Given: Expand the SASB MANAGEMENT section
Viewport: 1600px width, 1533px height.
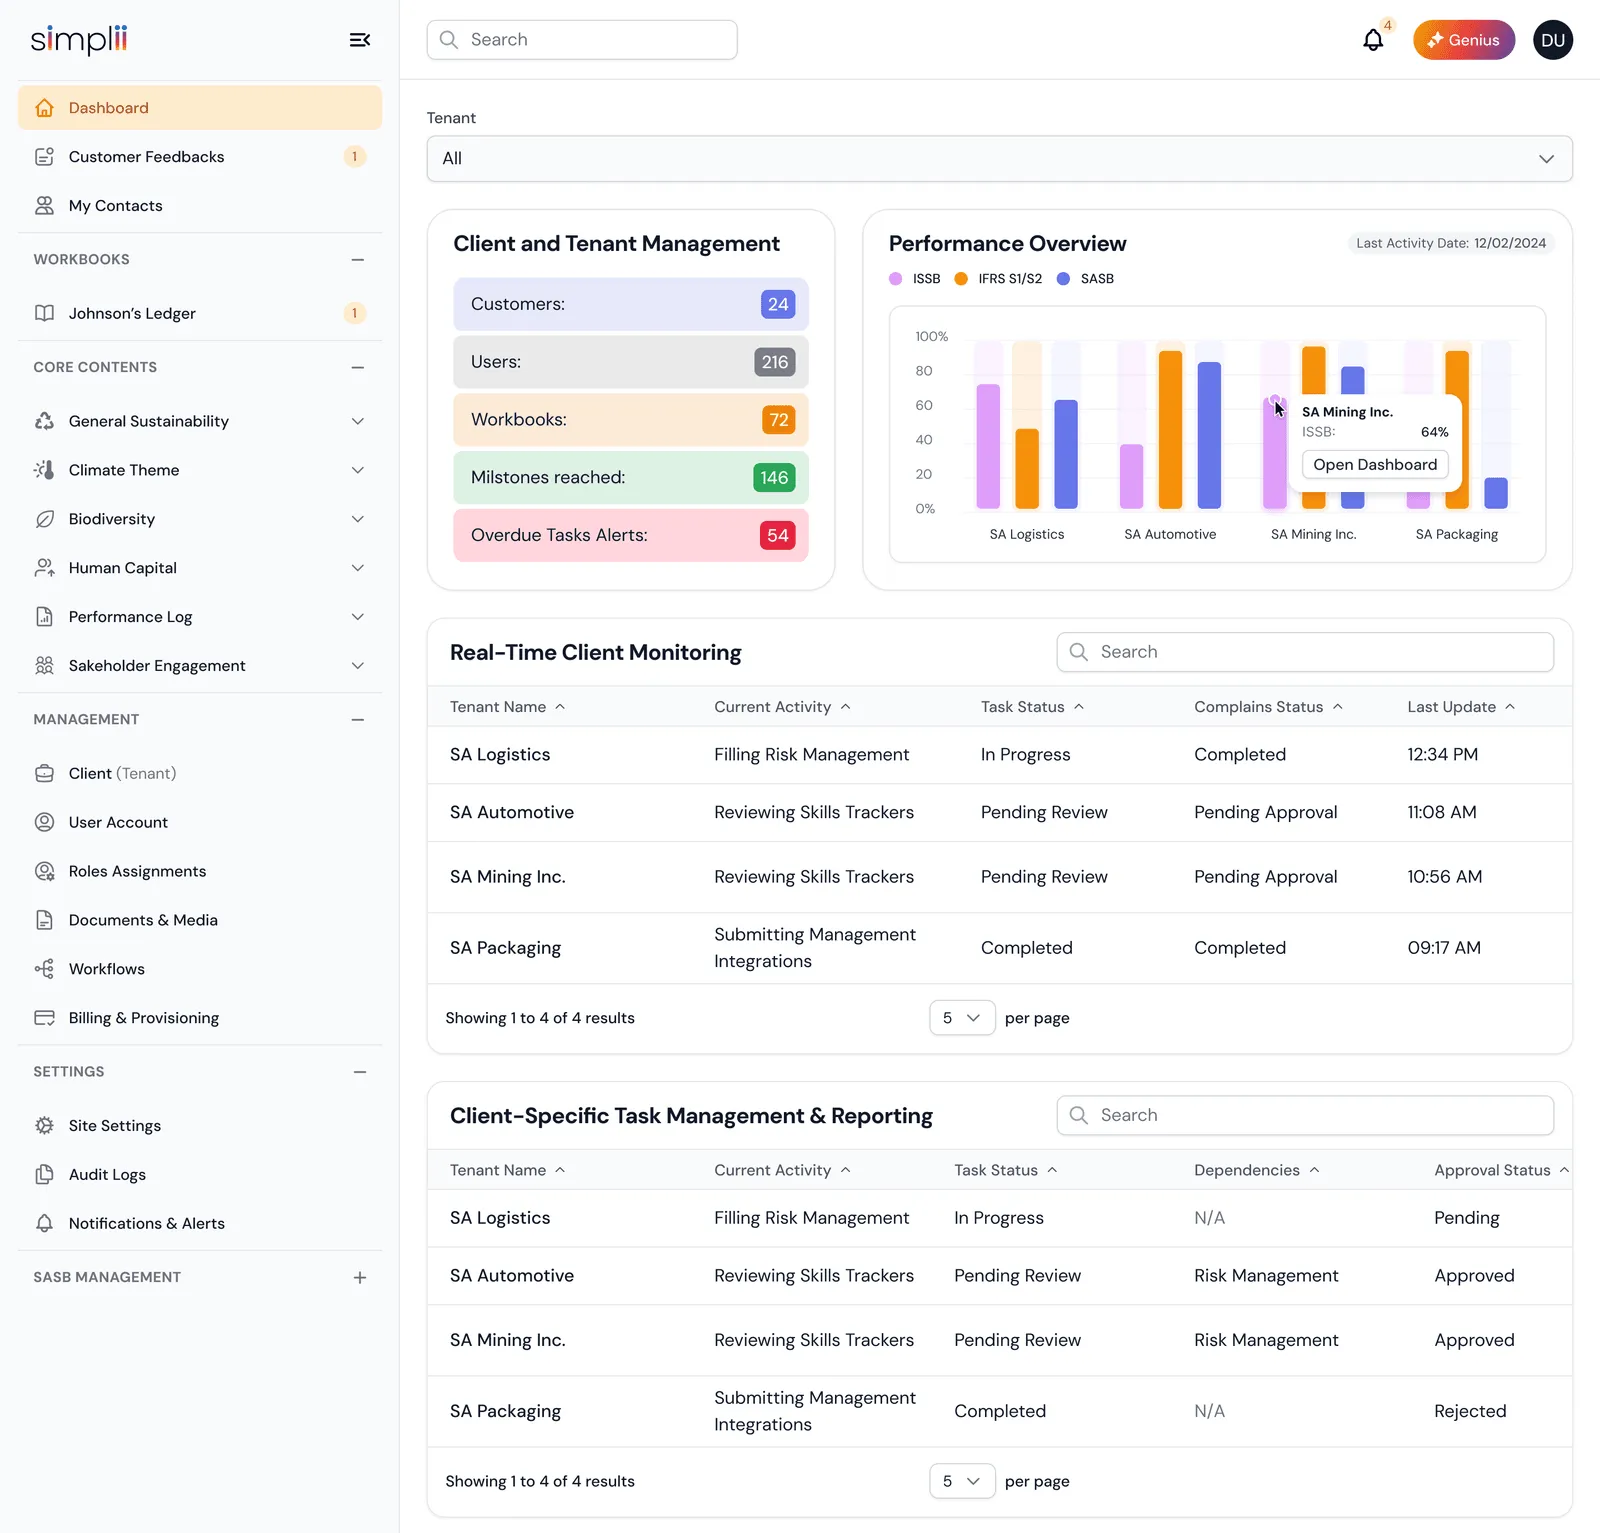Looking at the screenshot, I should click(x=360, y=1278).
